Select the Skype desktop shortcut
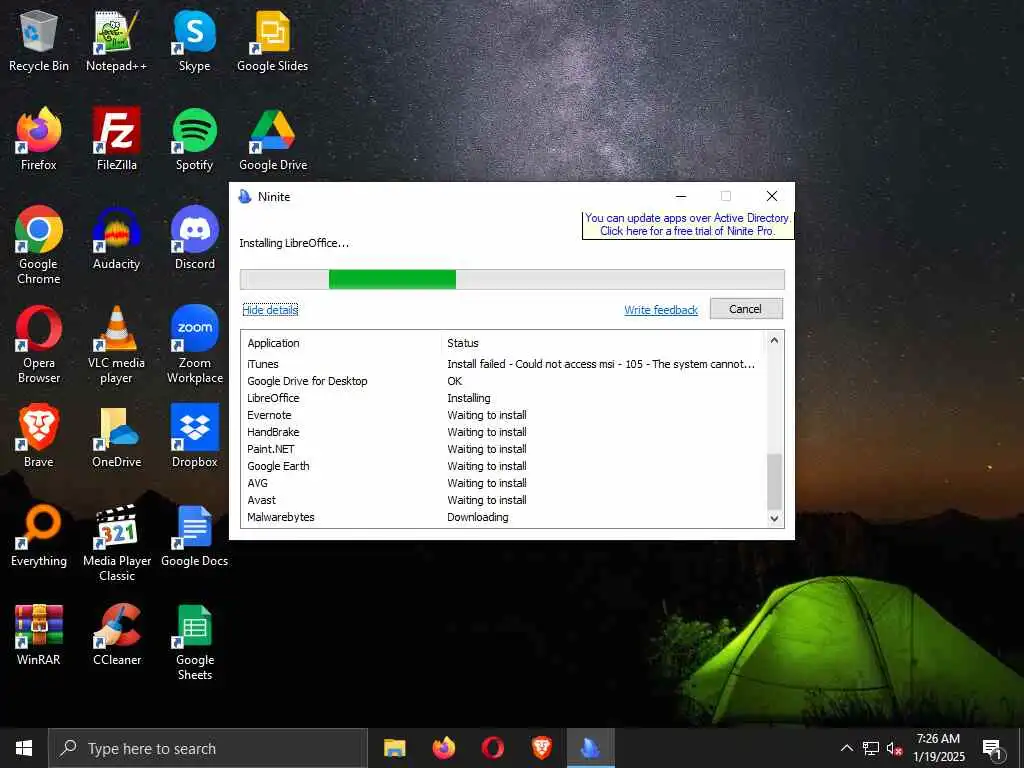This screenshot has width=1024, height=768. [195, 42]
